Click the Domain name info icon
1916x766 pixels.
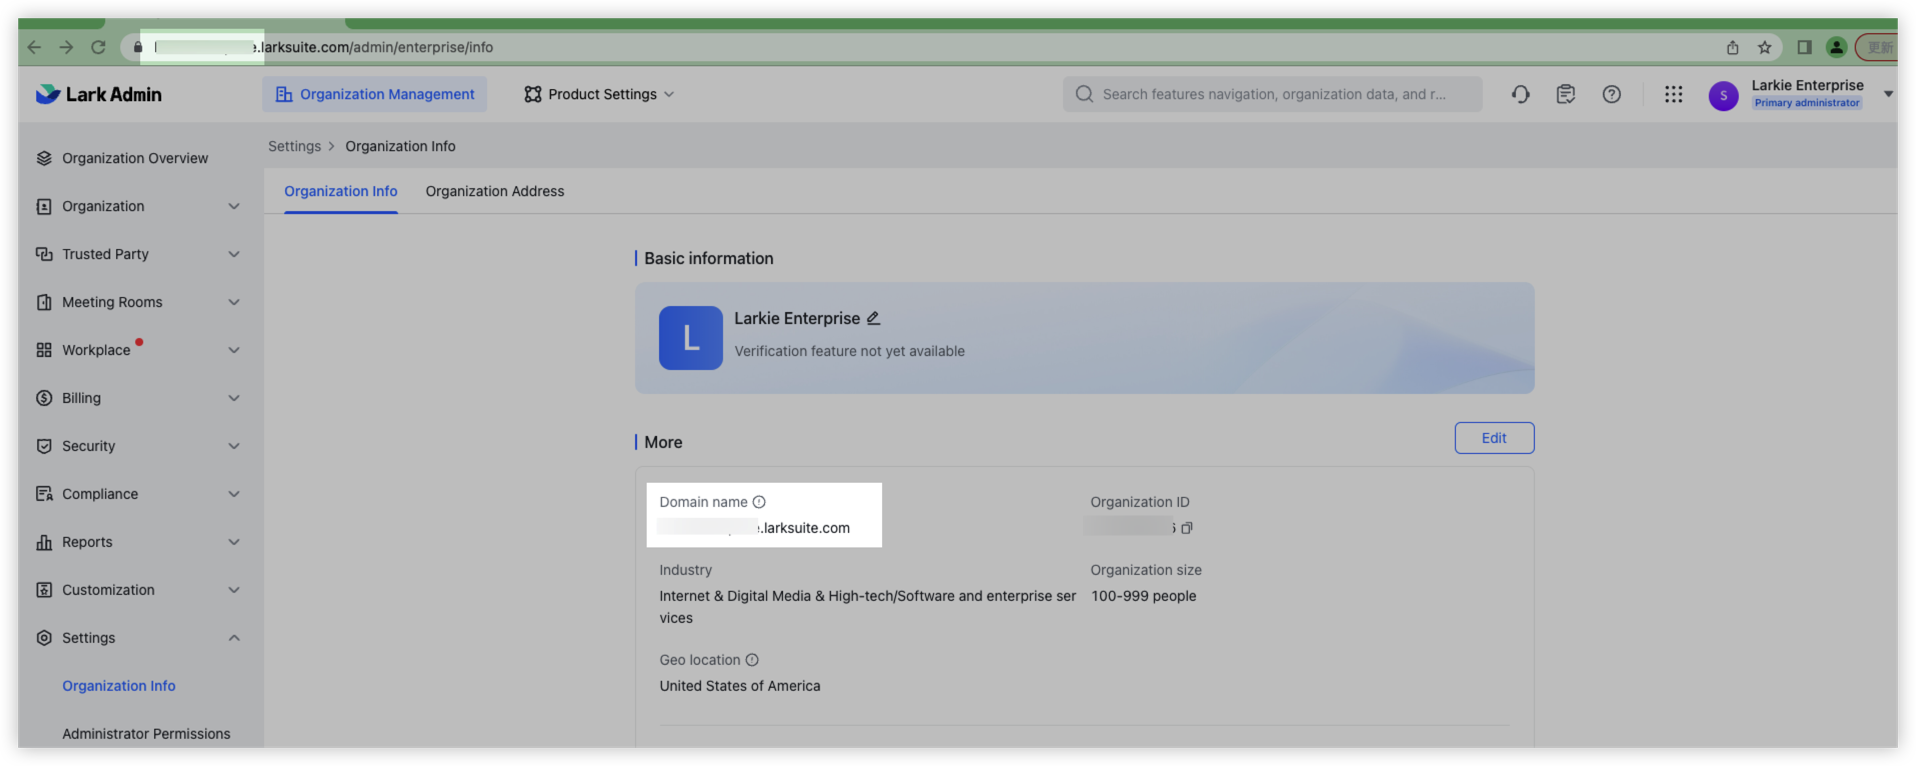(x=759, y=502)
